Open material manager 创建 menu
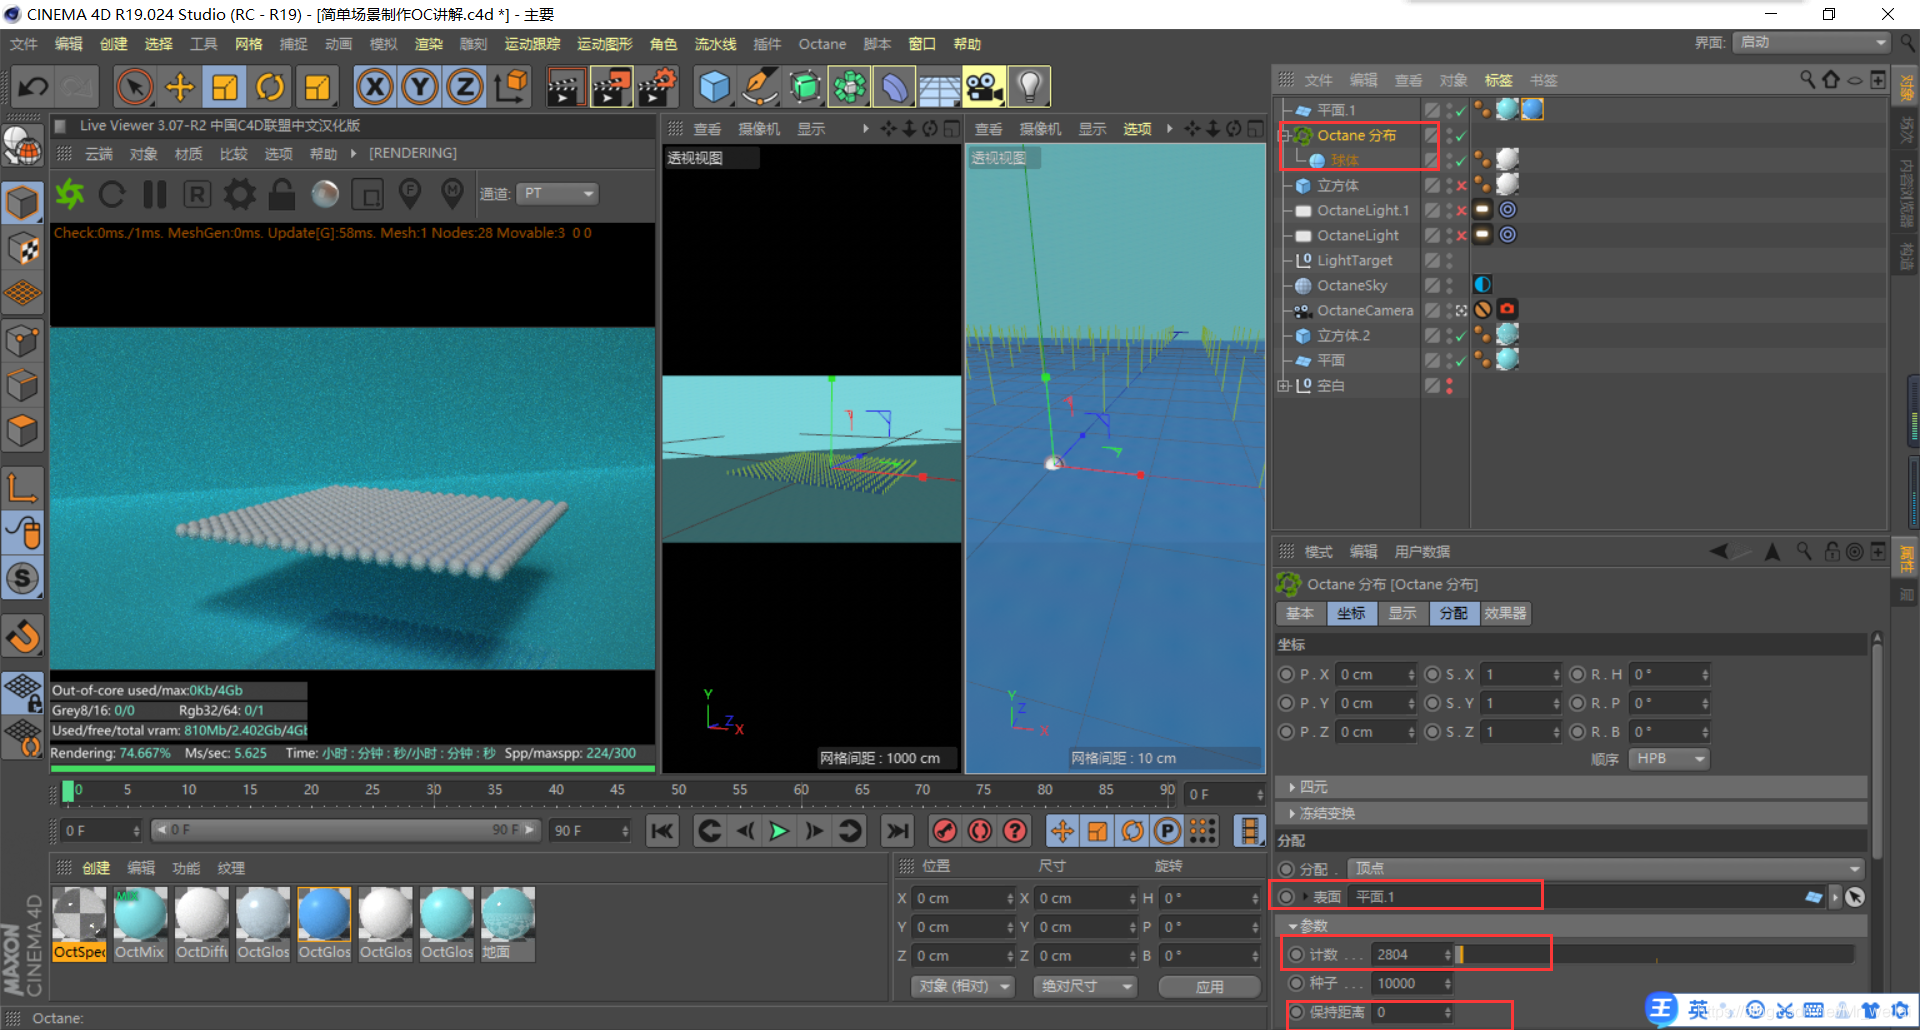The width and height of the screenshot is (1920, 1030). (x=96, y=868)
